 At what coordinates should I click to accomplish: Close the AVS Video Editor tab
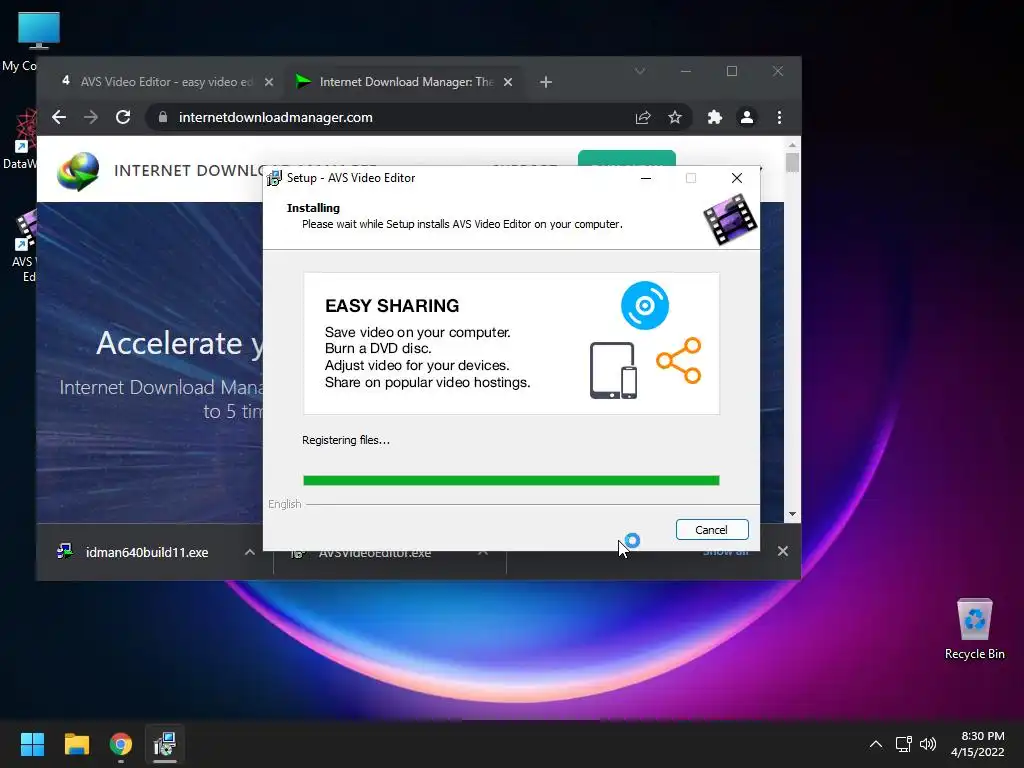268,82
